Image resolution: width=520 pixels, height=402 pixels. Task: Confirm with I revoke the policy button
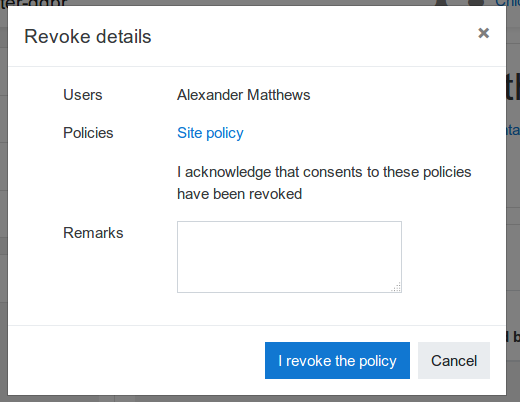pyautogui.click(x=337, y=360)
